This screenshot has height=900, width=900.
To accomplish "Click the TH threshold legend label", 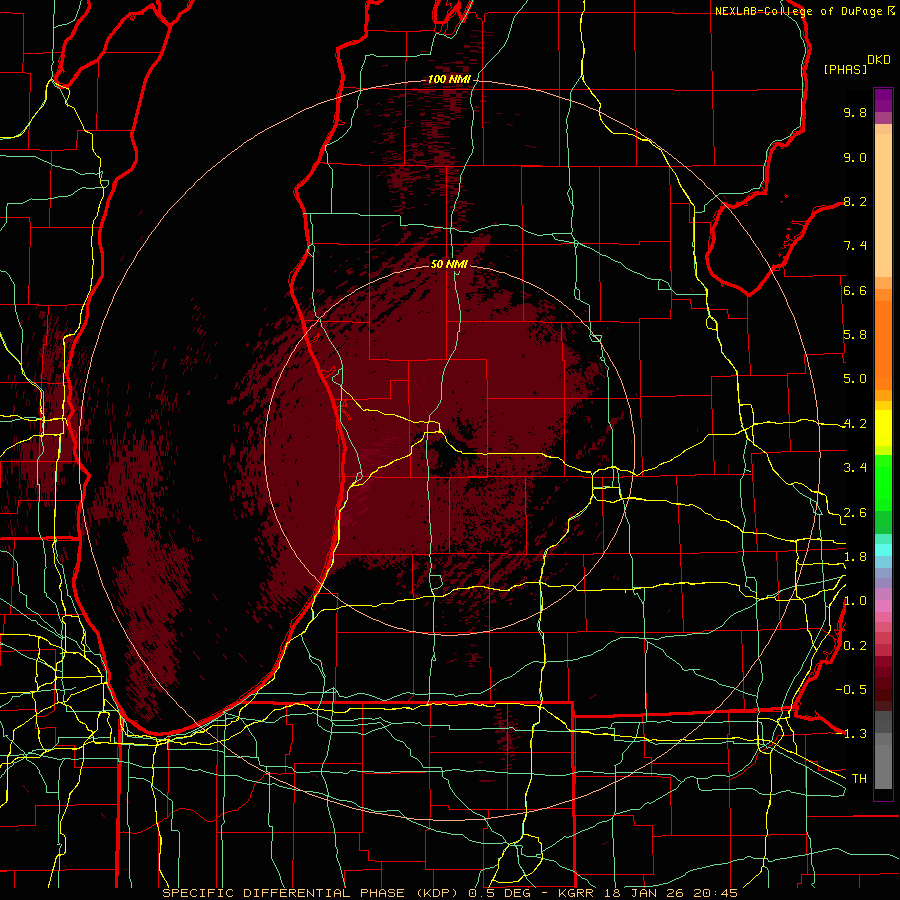I will click(859, 778).
